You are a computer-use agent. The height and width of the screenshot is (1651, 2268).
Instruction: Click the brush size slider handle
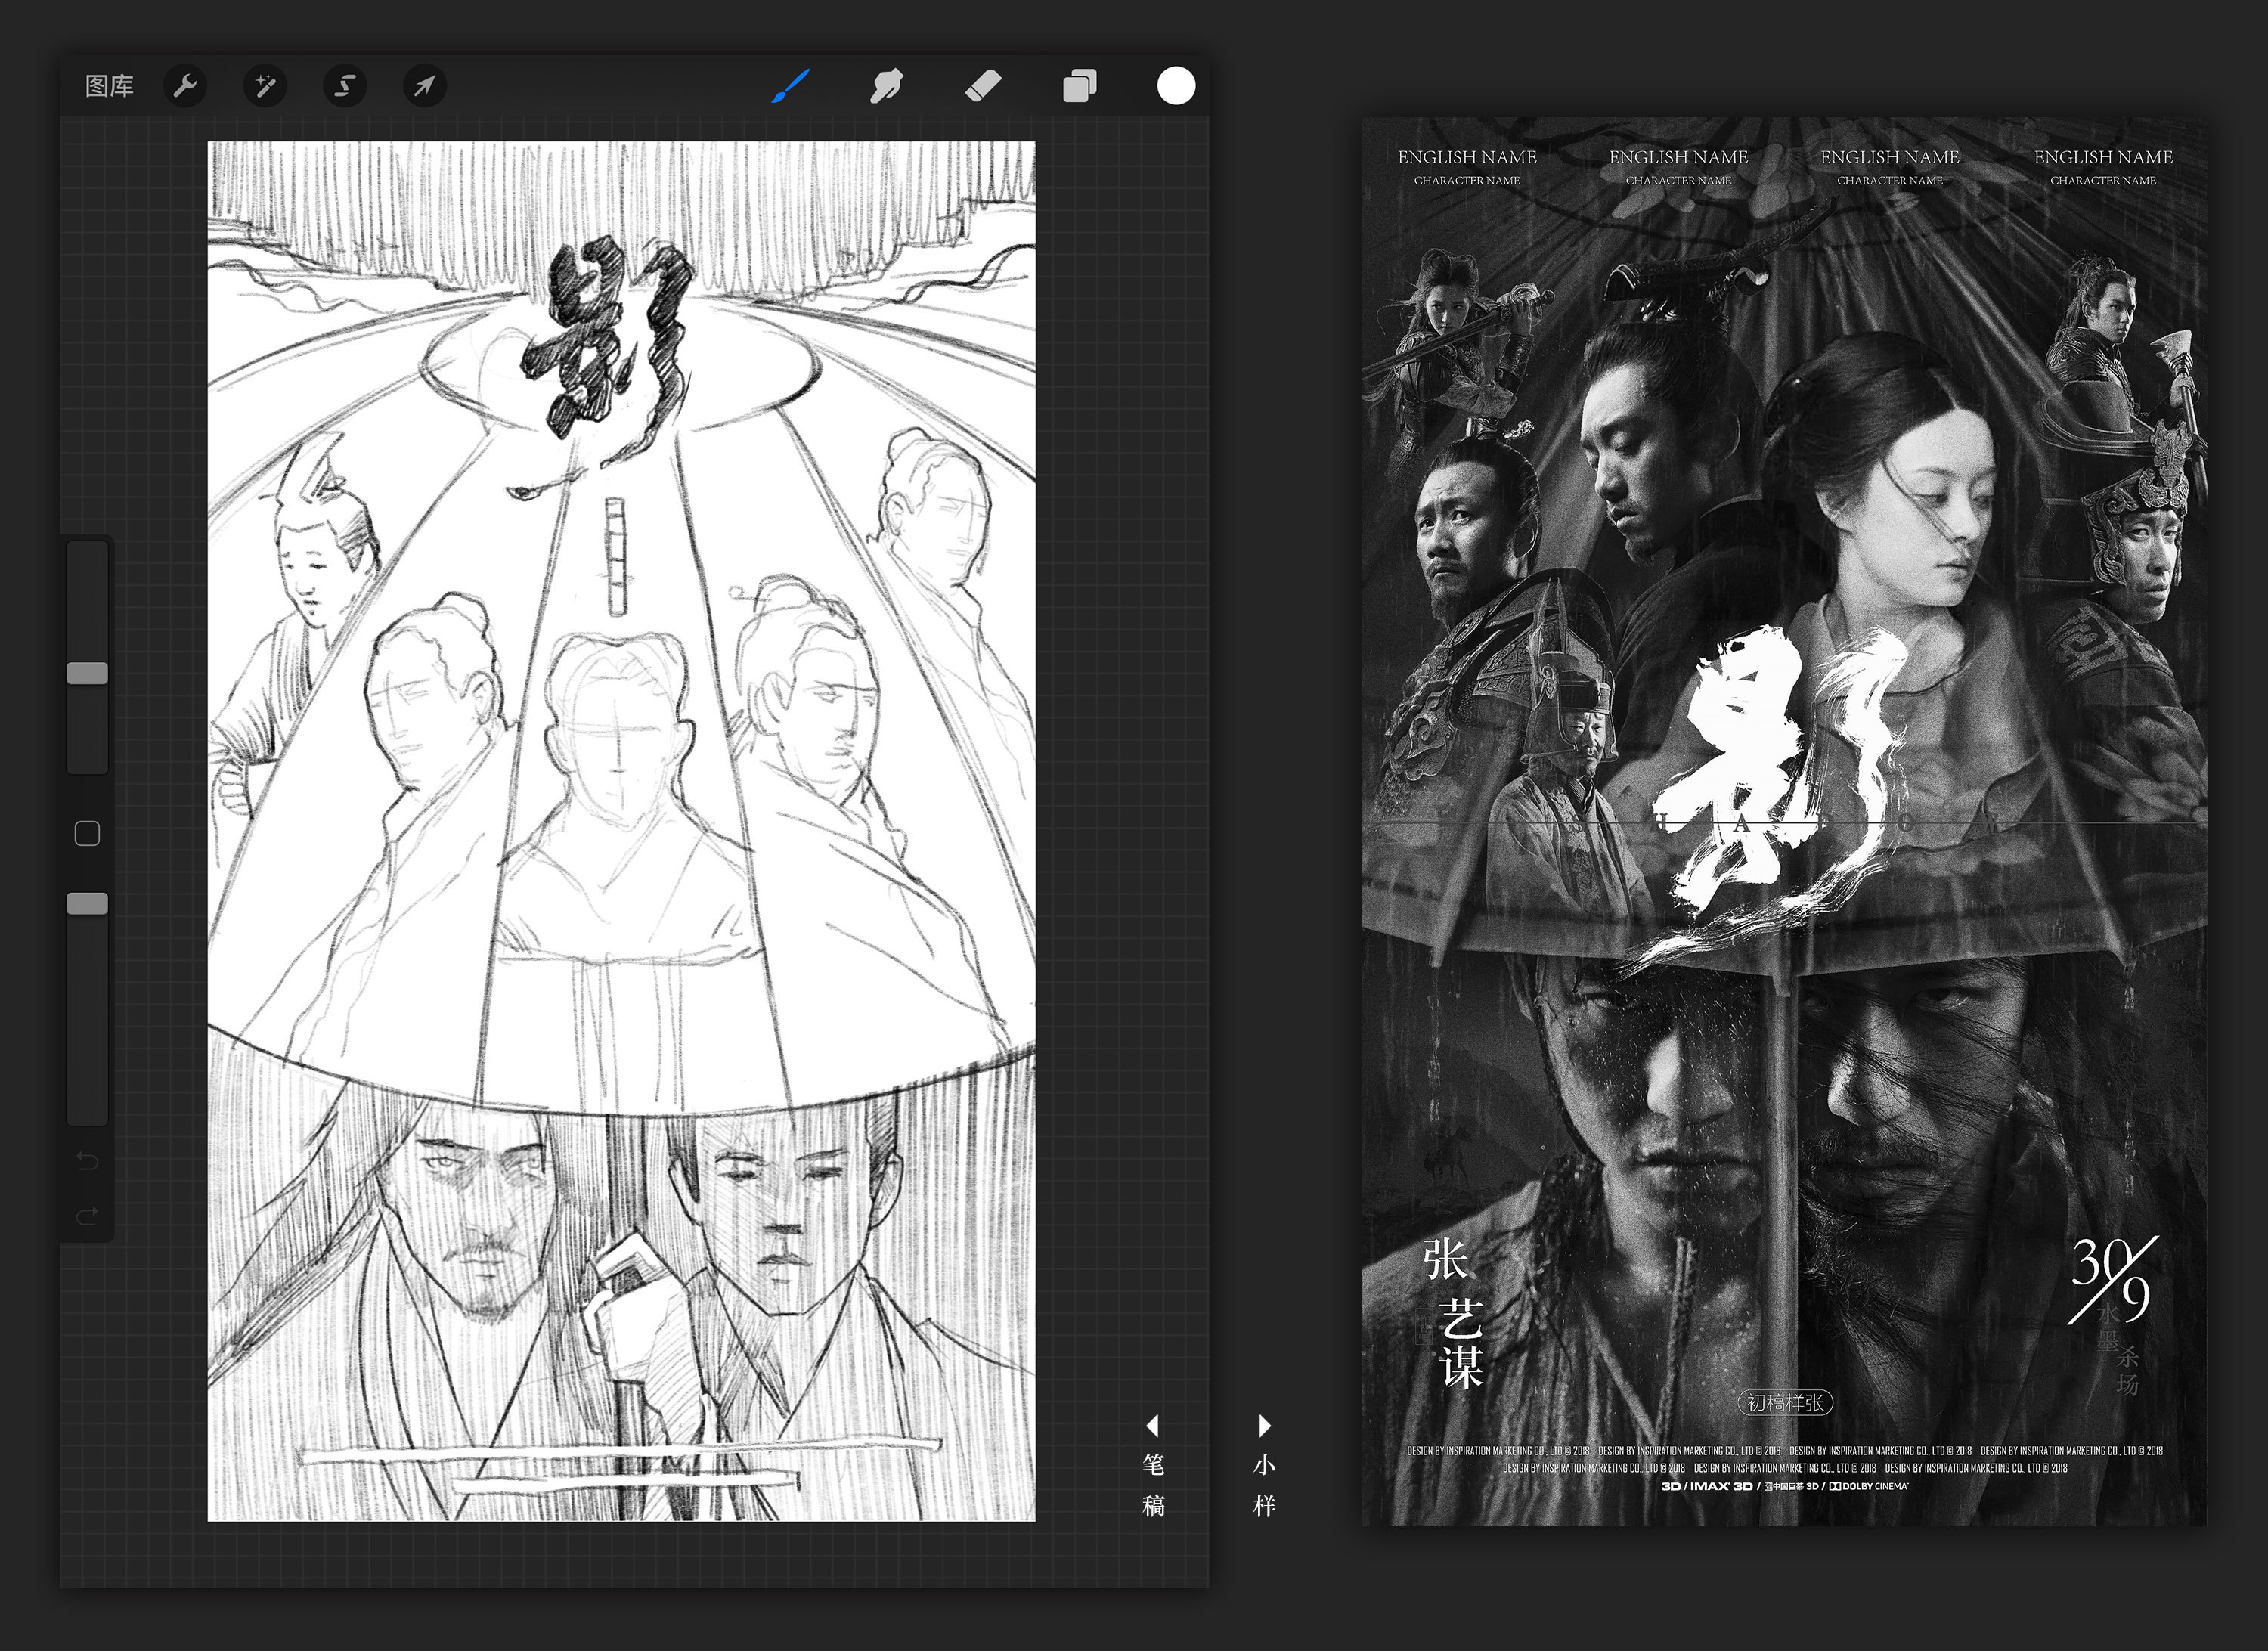[x=87, y=673]
